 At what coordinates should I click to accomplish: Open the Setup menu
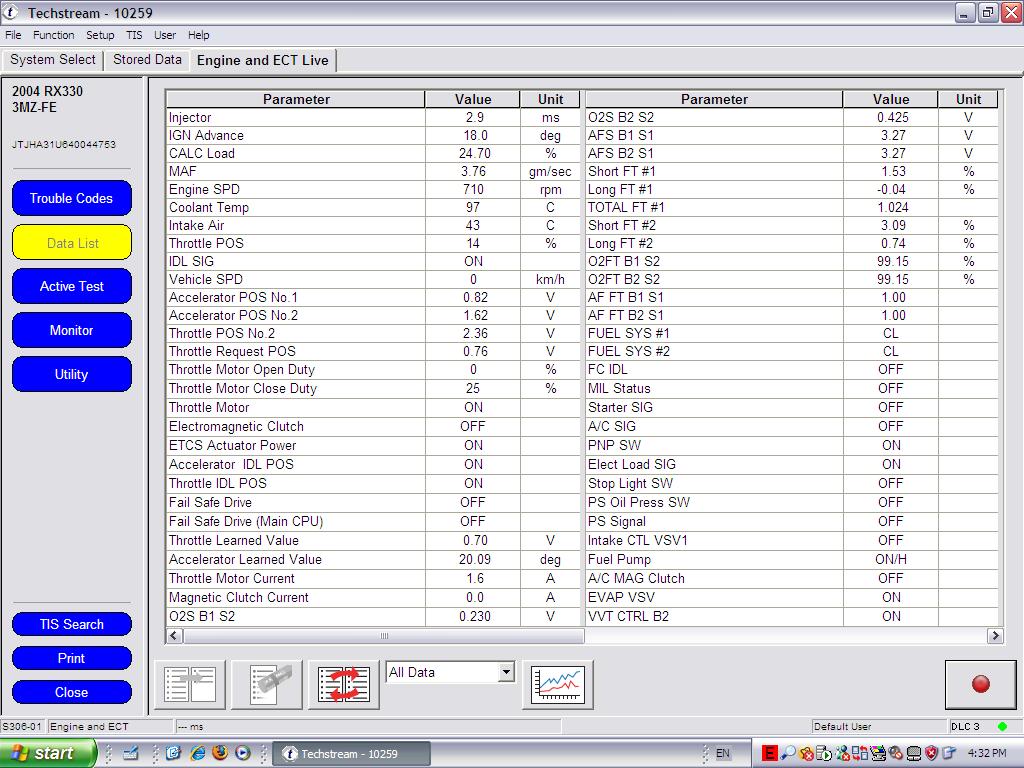click(100, 35)
